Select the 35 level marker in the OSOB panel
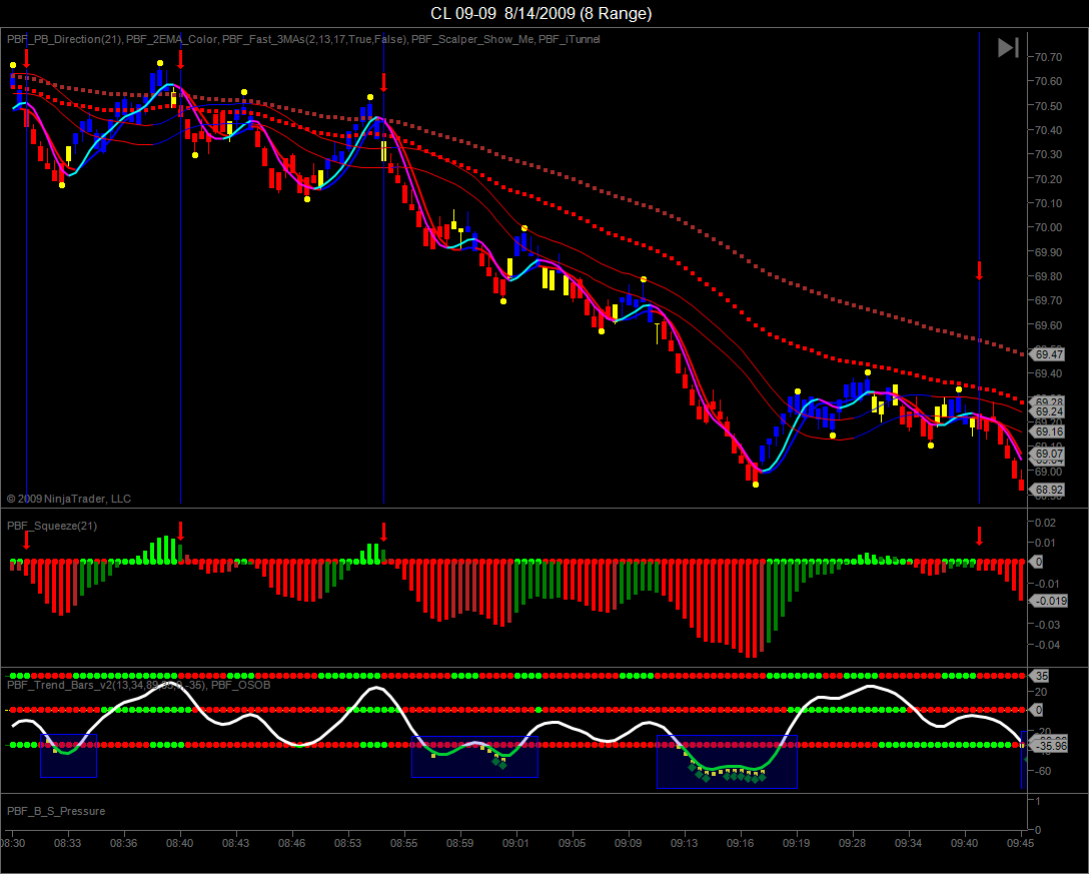1089x874 pixels. [x=1040, y=677]
